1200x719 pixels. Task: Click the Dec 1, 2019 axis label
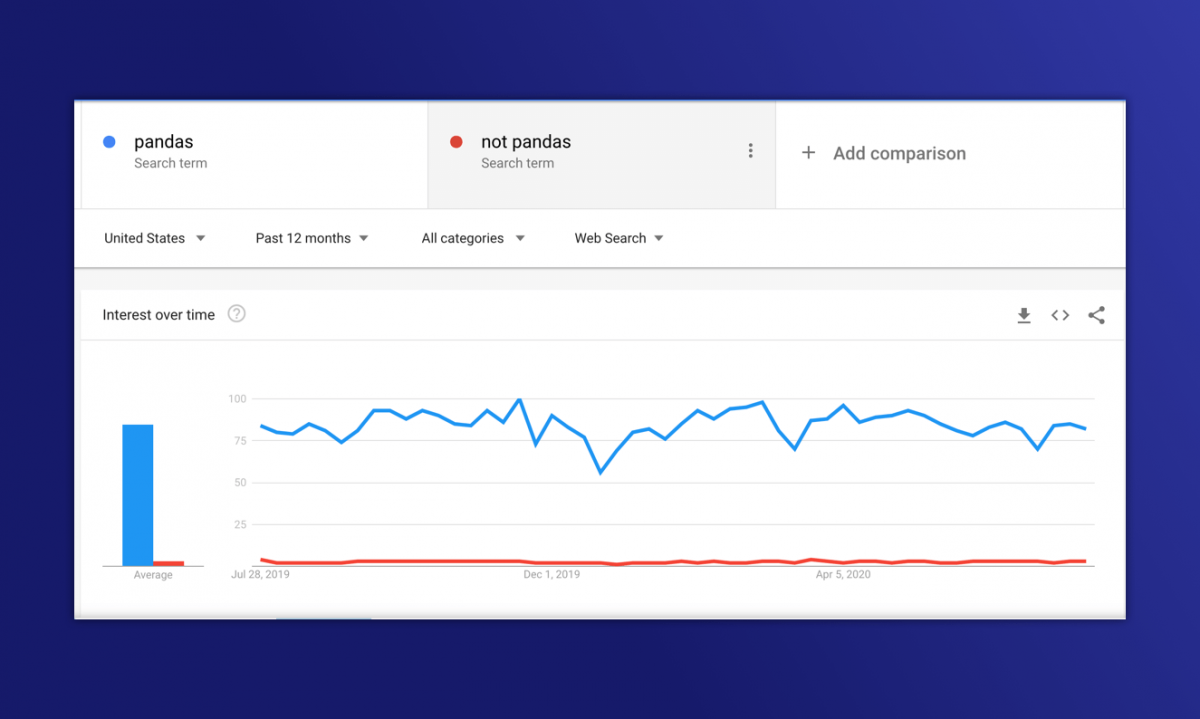(x=552, y=575)
